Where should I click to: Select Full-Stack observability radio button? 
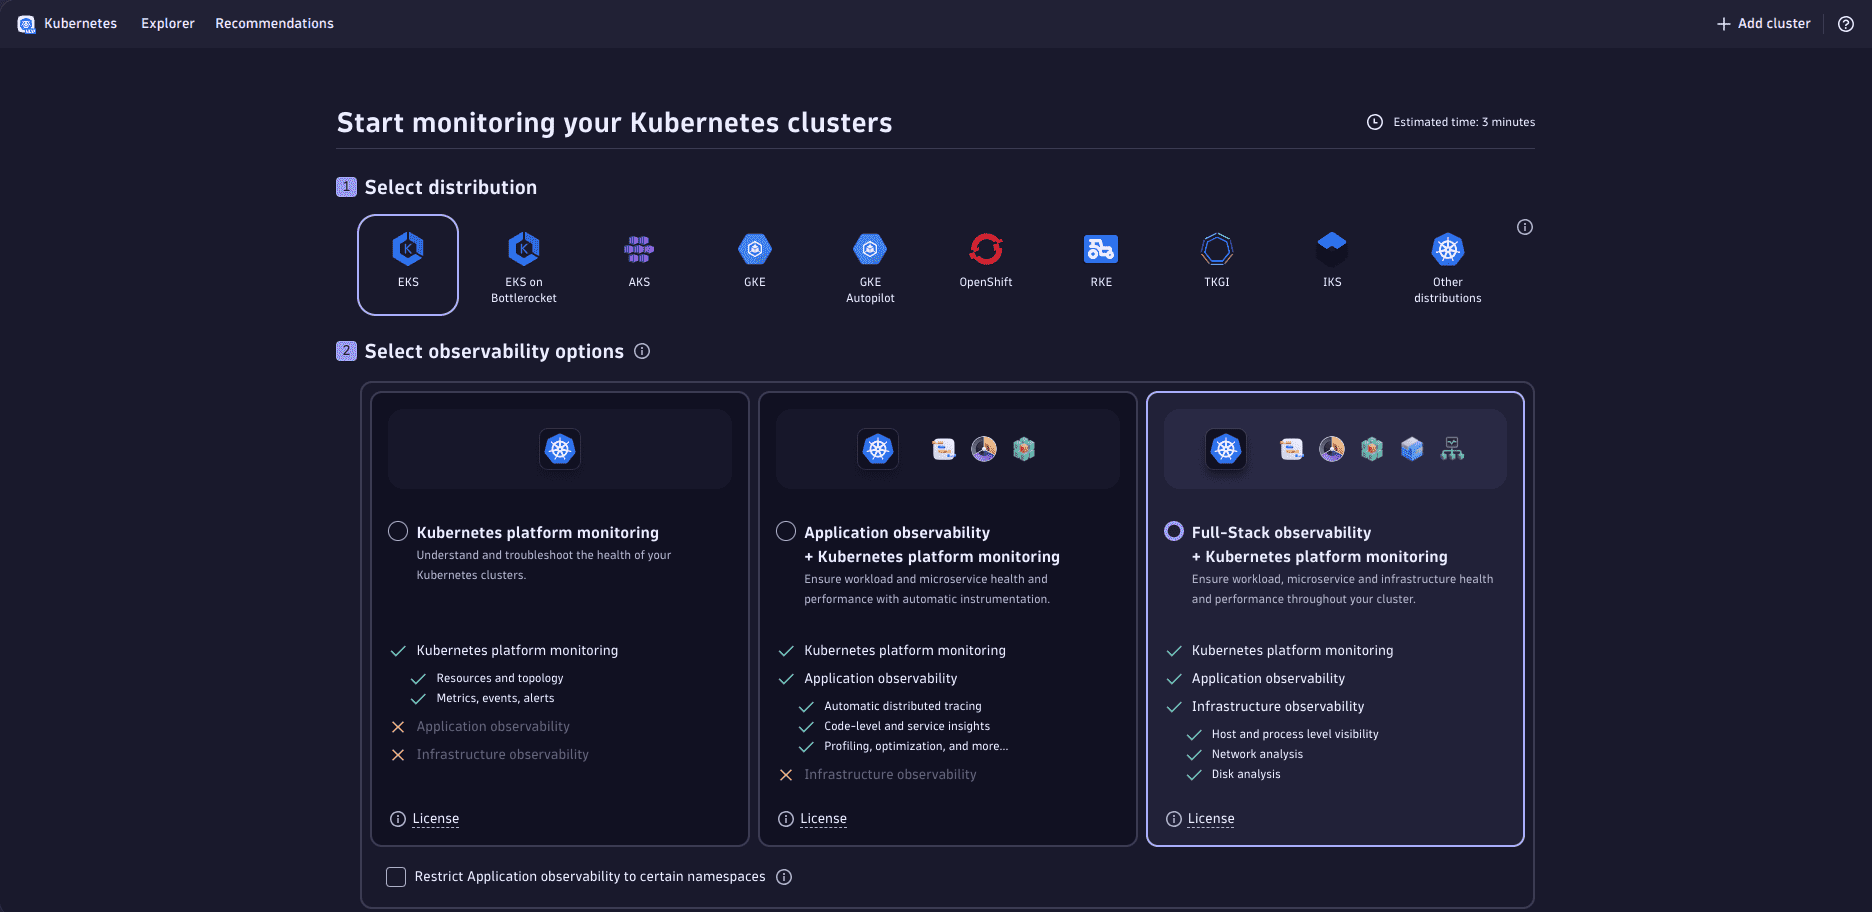(x=1174, y=531)
